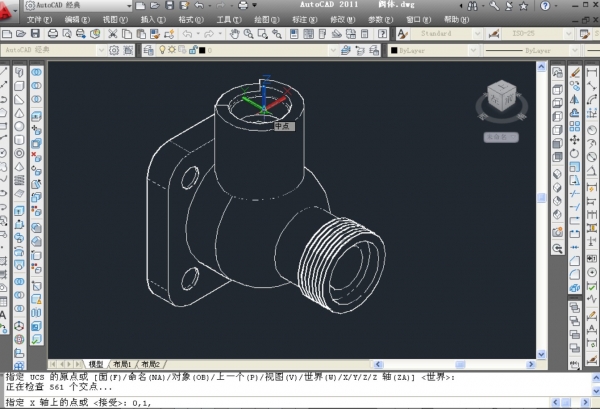Open the red AutoCAD application menu button
The height and width of the screenshot is (409, 600).
click(6, 11)
